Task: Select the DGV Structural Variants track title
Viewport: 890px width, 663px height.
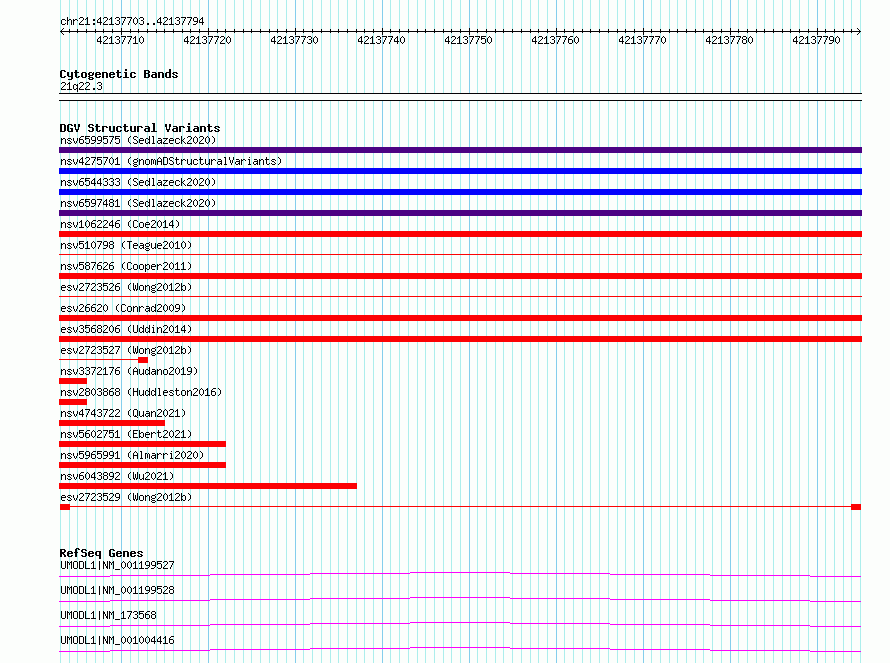Action: tap(140, 128)
